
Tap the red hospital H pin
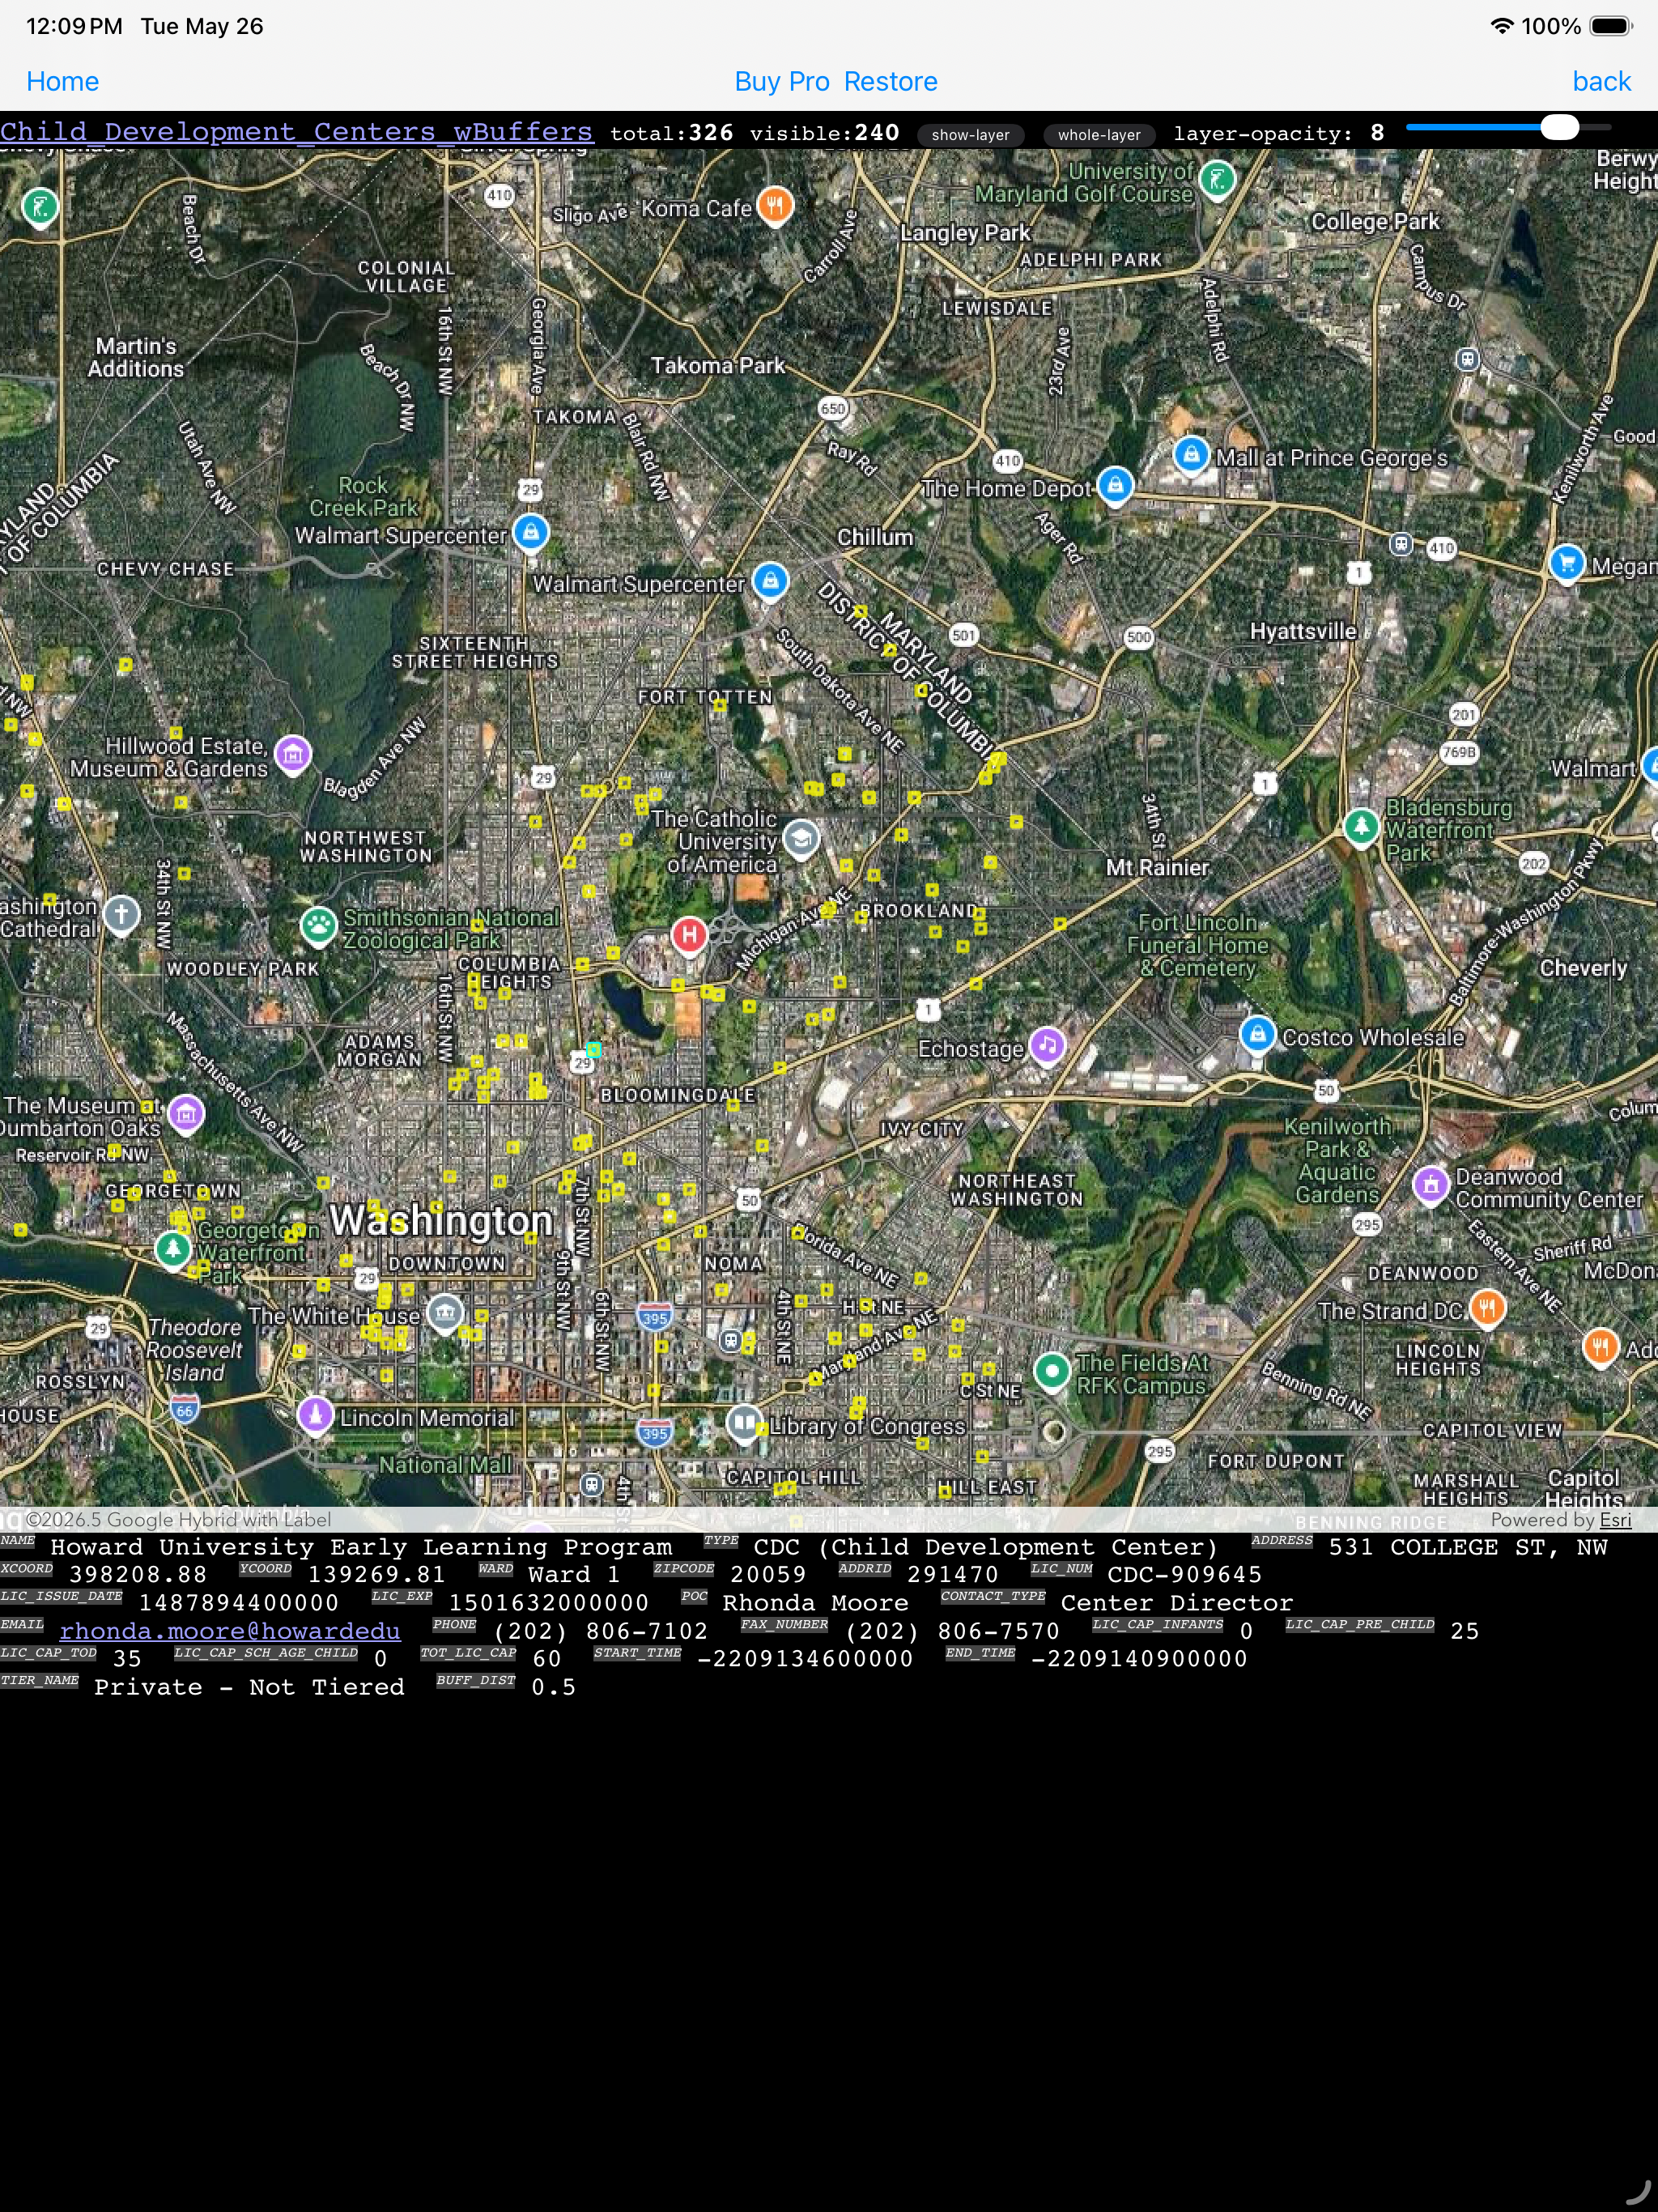pyautogui.click(x=689, y=936)
